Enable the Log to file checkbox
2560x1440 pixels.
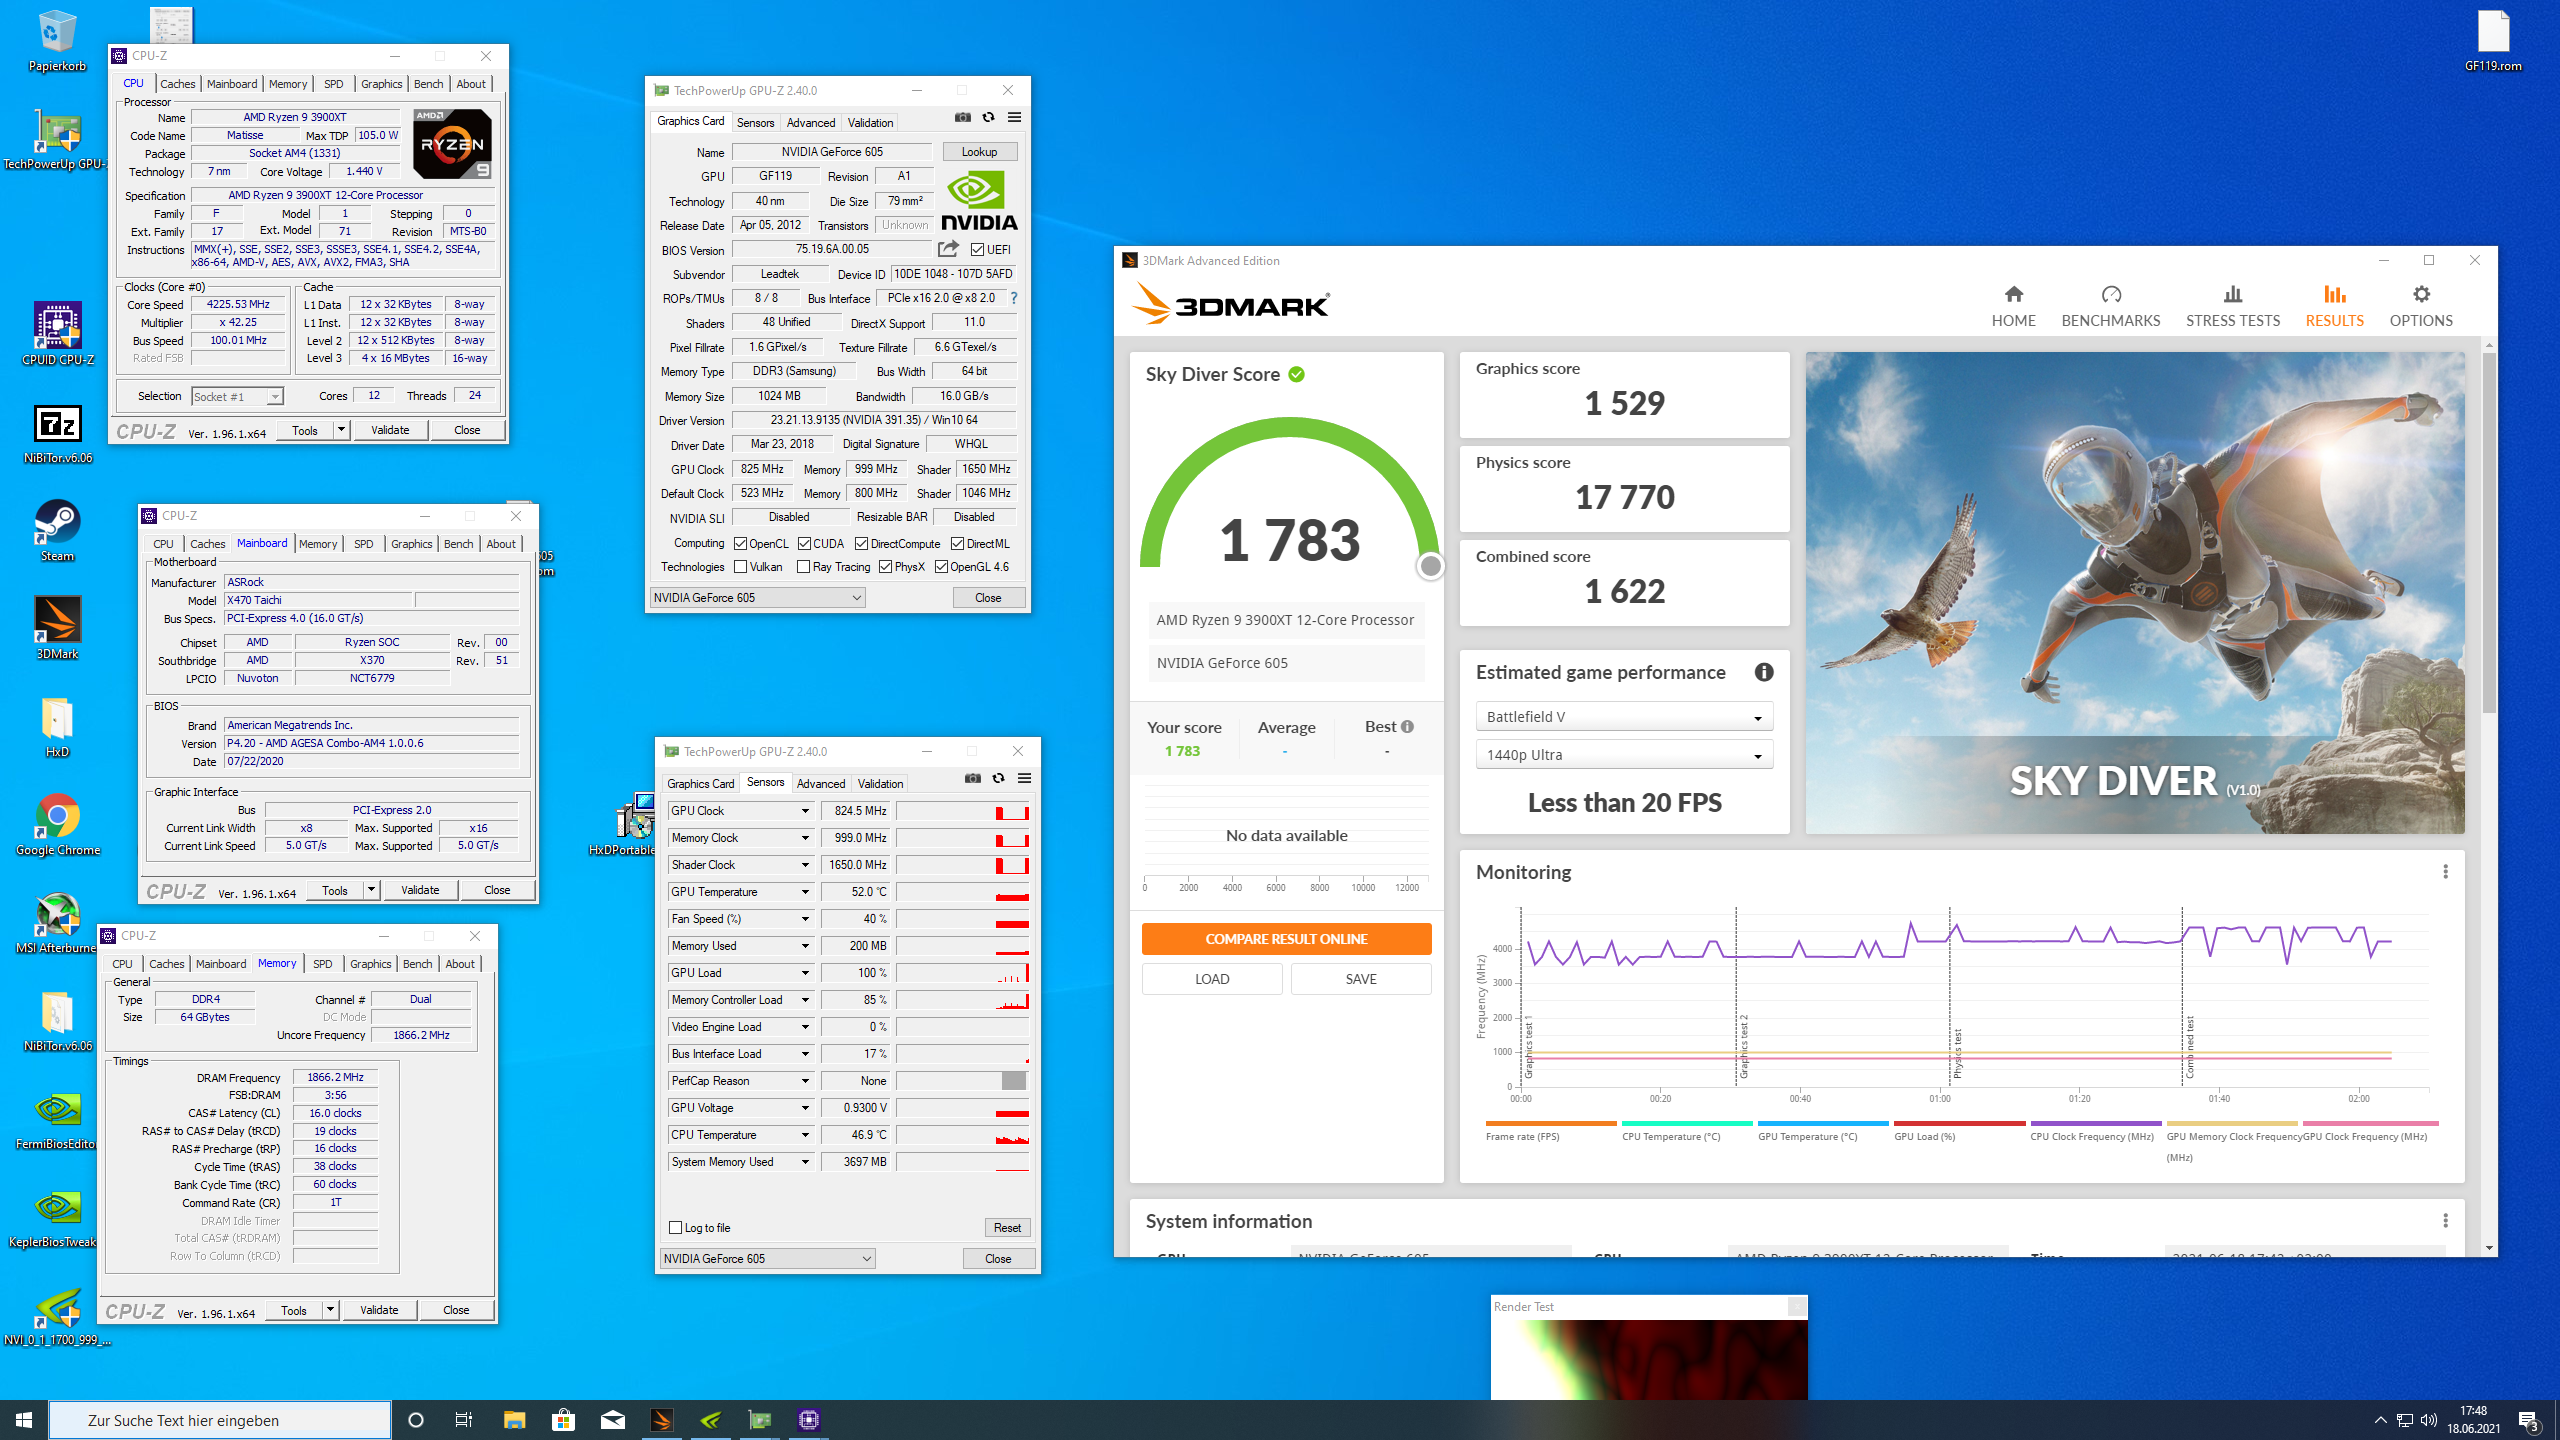click(x=676, y=1228)
